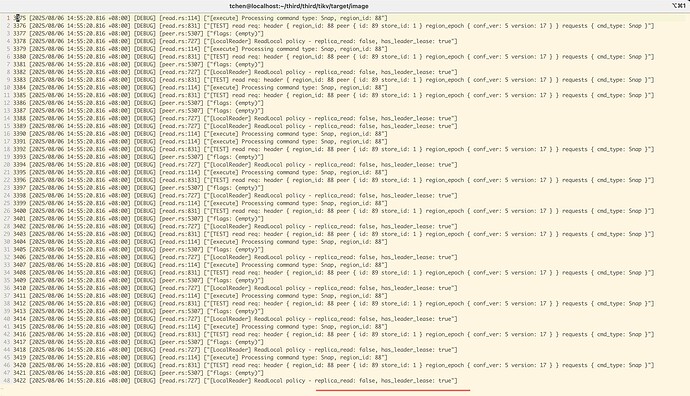This screenshot has width=690, height=396.
Task: Click LocalReader entry 3388
Action: click(235, 118)
